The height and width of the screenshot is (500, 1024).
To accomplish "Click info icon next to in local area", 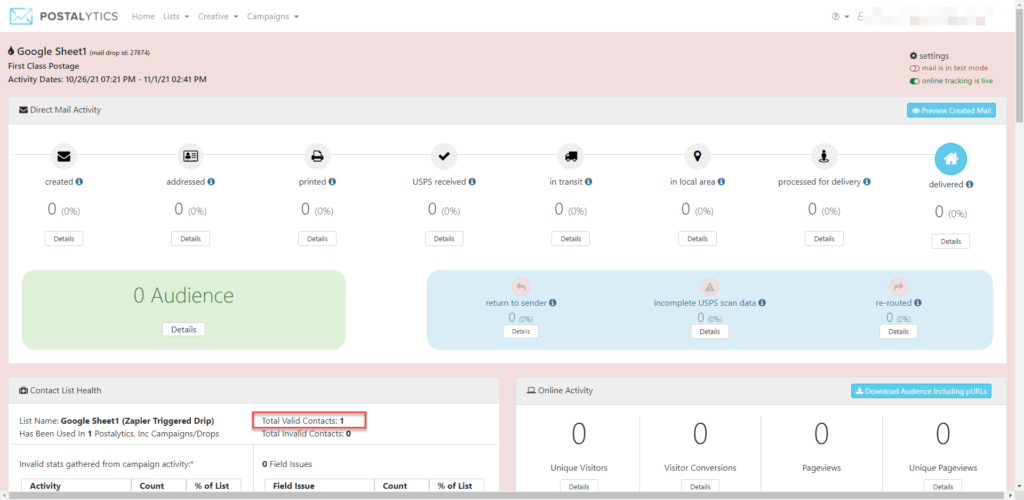I will tap(722, 182).
